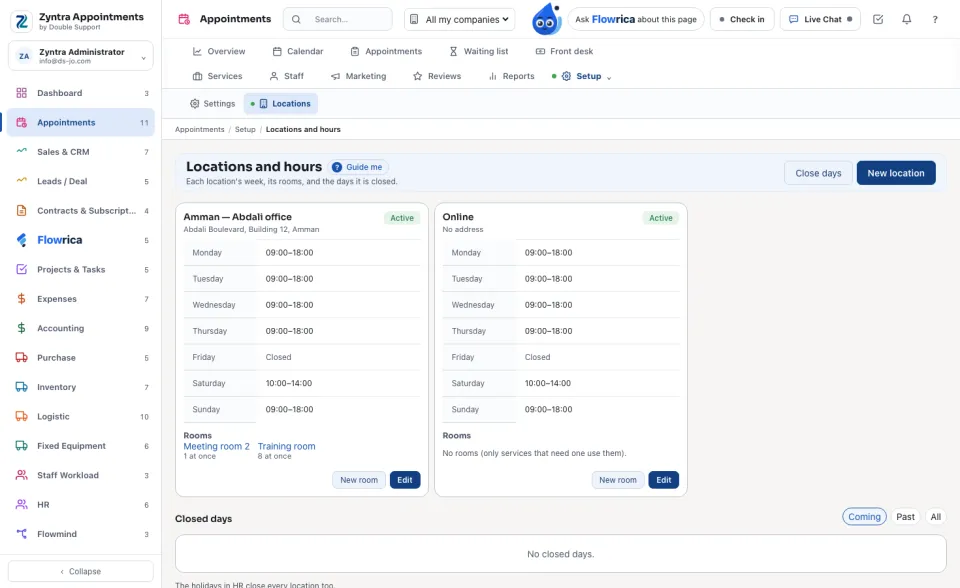Screen dimensions: 960x588
Task: Open Fixed Equipment module
Action: 81,446
